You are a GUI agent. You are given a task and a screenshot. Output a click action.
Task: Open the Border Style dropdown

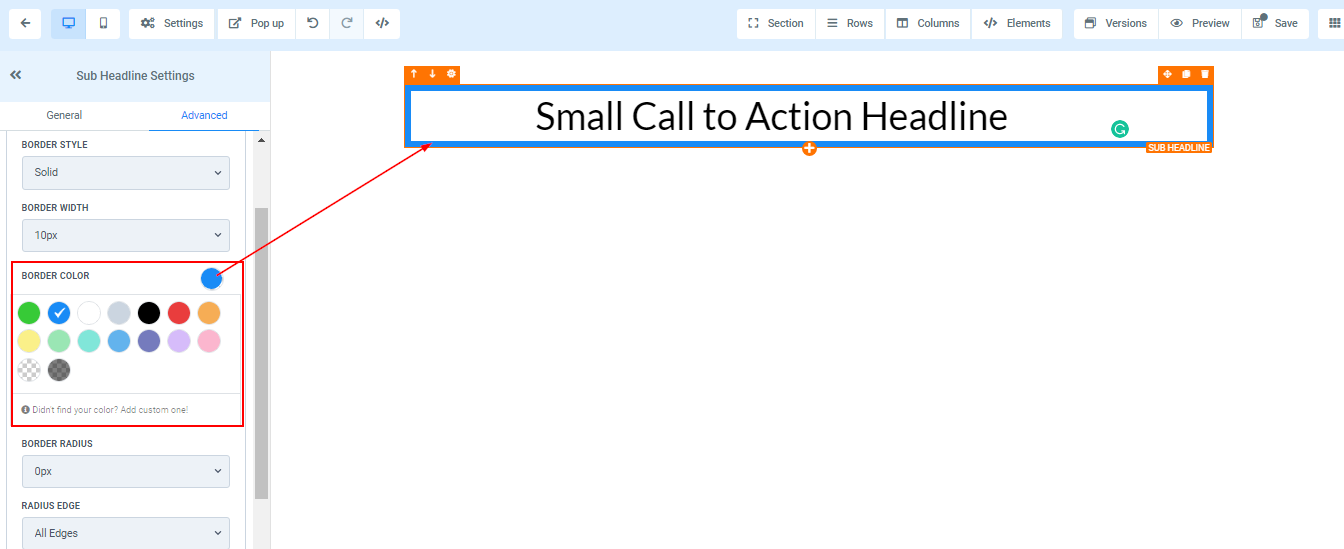coord(126,173)
